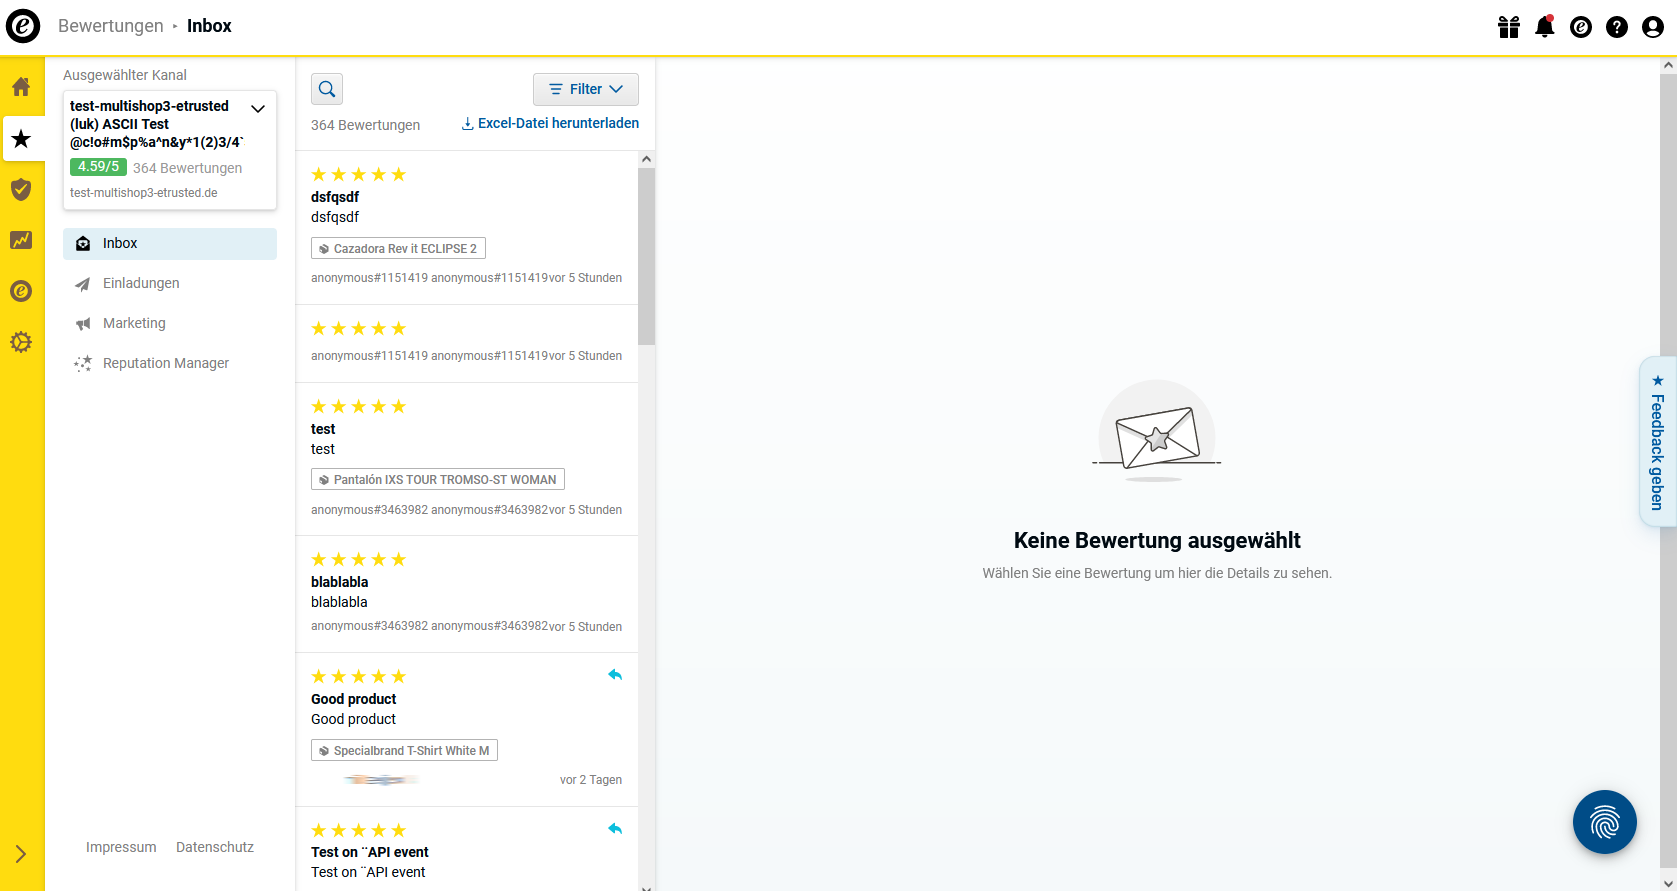The width and height of the screenshot is (1677, 891).
Task: Open the help question mark icon
Action: click(x=1617, y=27)
